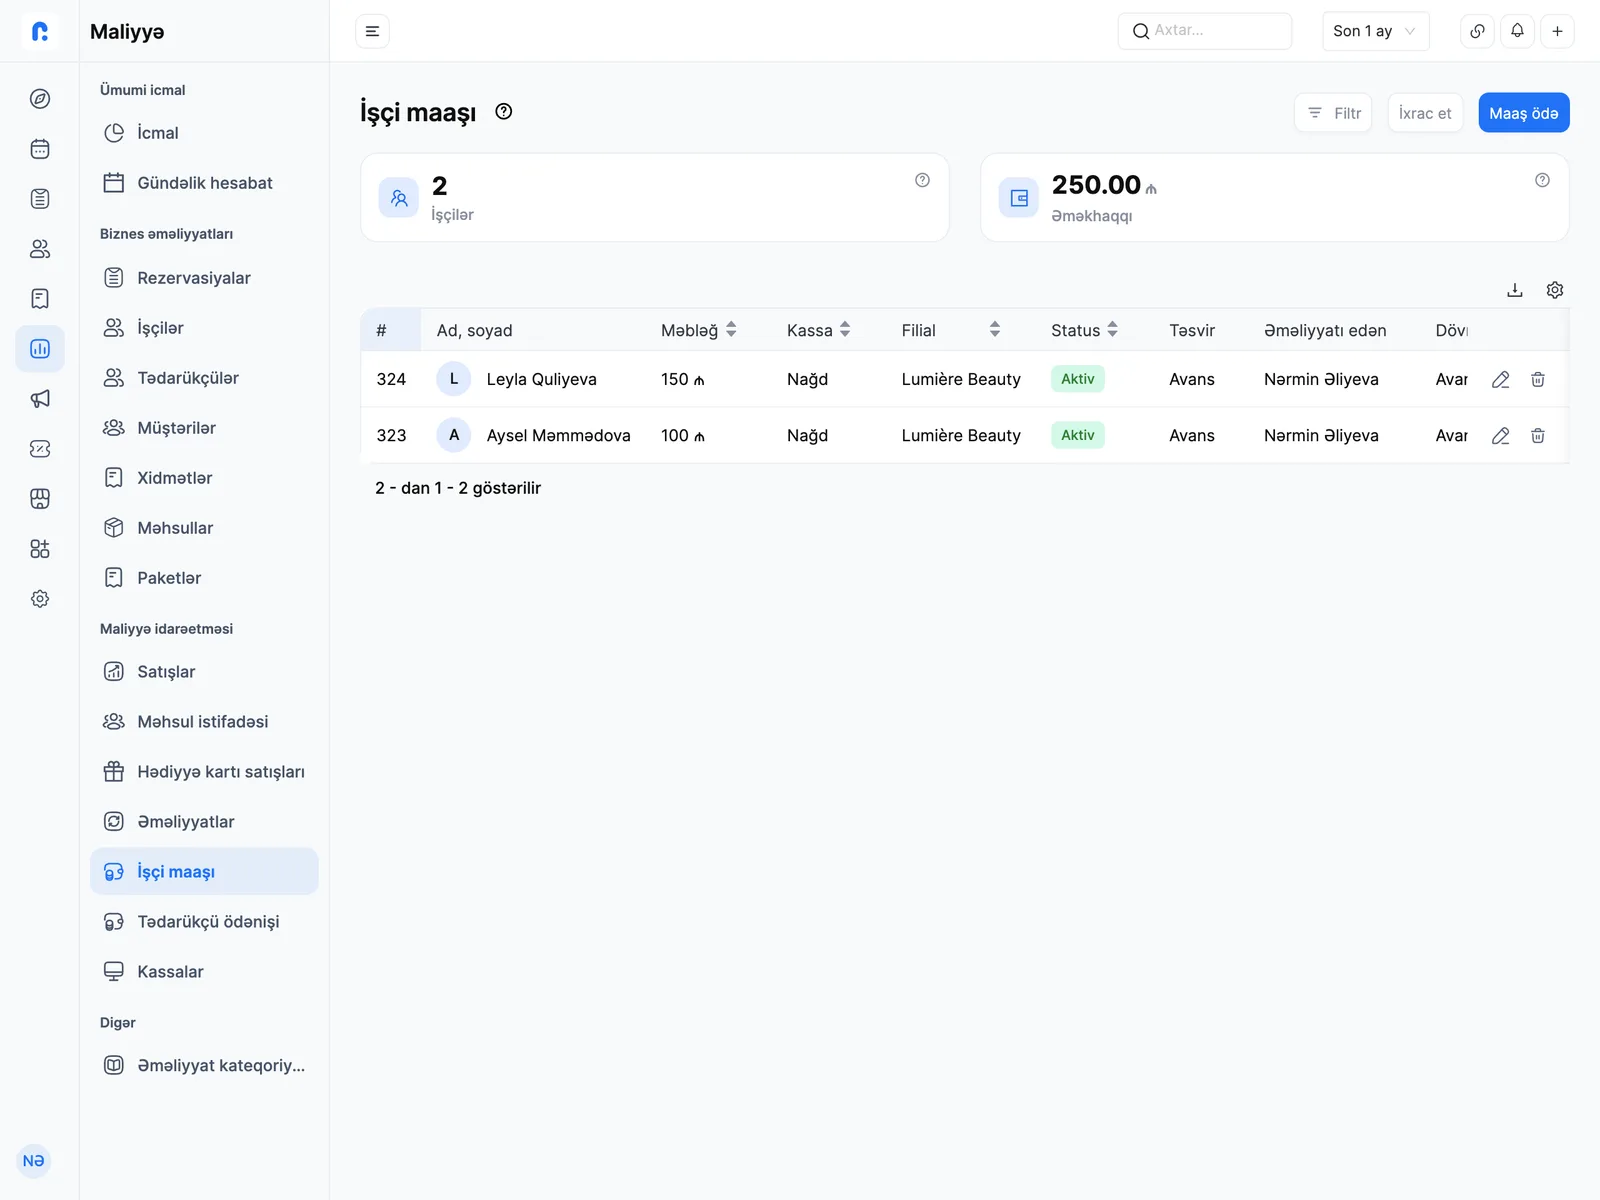Click the compass icon in the left rail
Screen dimensions: 1600x1200
(40, 99)
